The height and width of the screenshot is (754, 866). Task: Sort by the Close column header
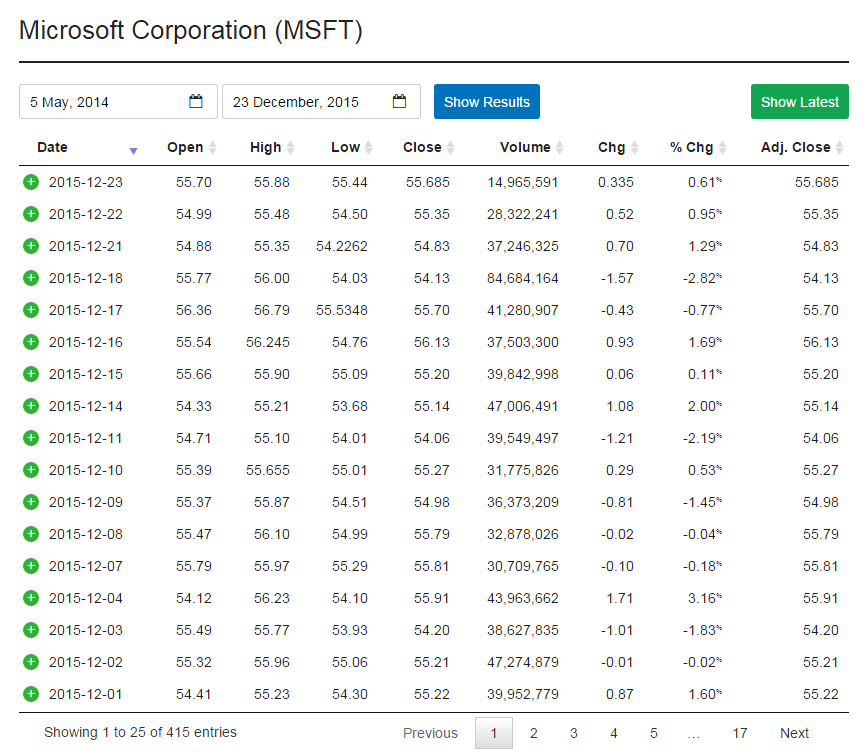click(422, 148)
